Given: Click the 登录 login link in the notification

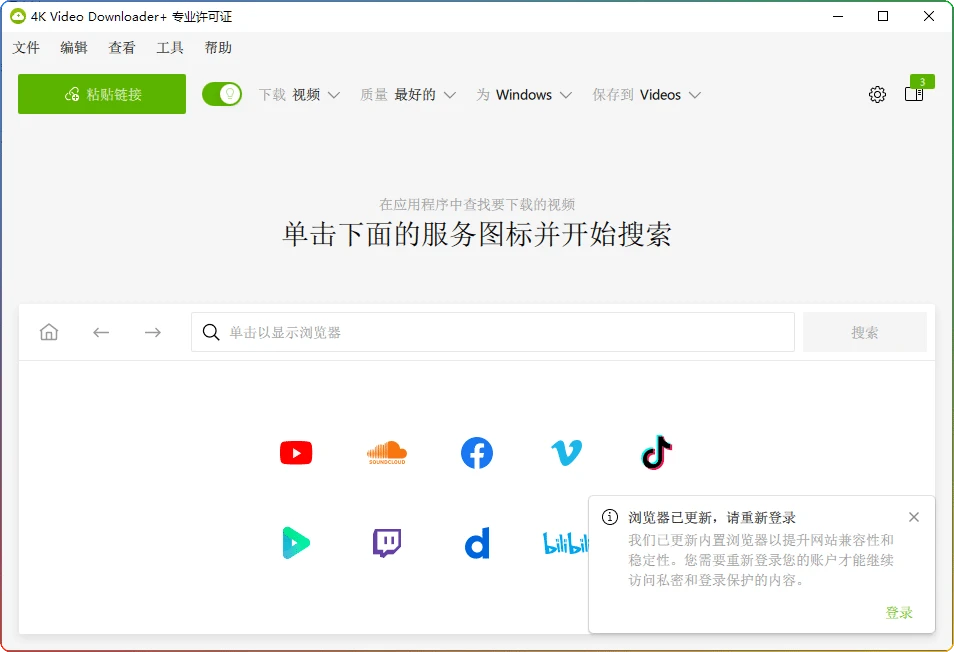Looking at the screenshot, I should (x=899, y=612).
